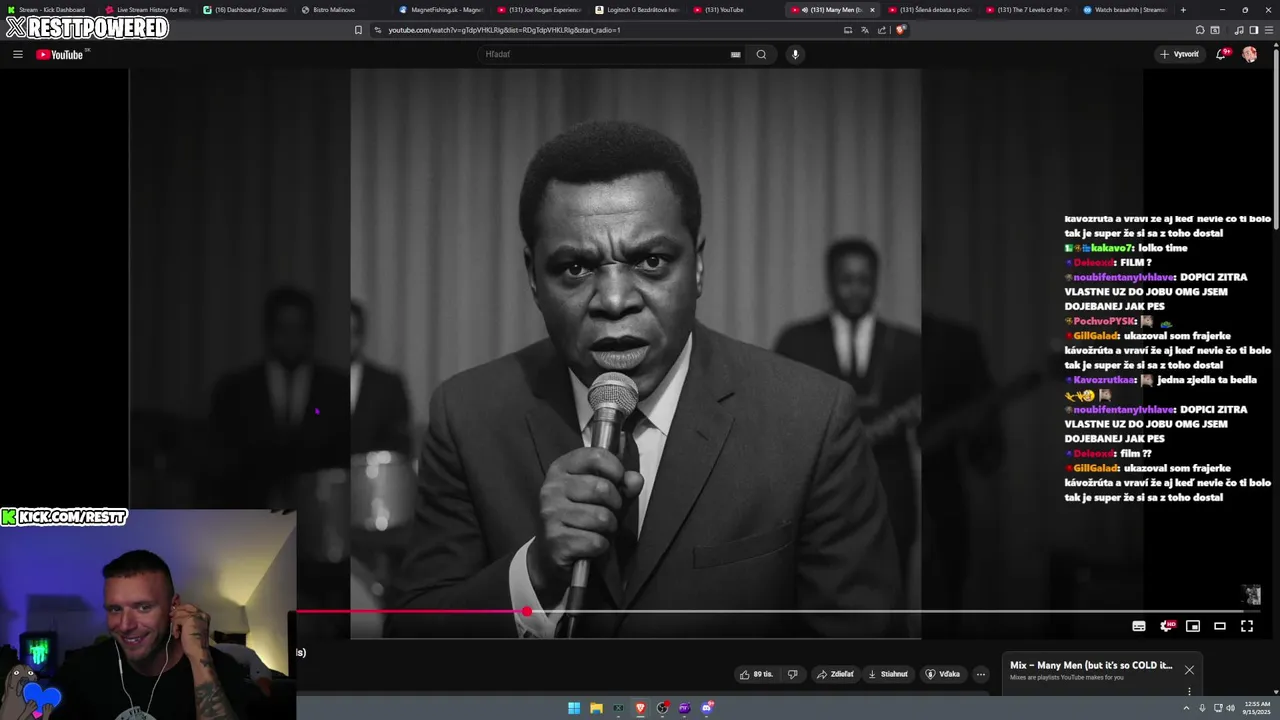The width and height of the screenshot is (1280, 720).
Task: Toggle subtitles on the video player
Action: (x=1139, y=626)
